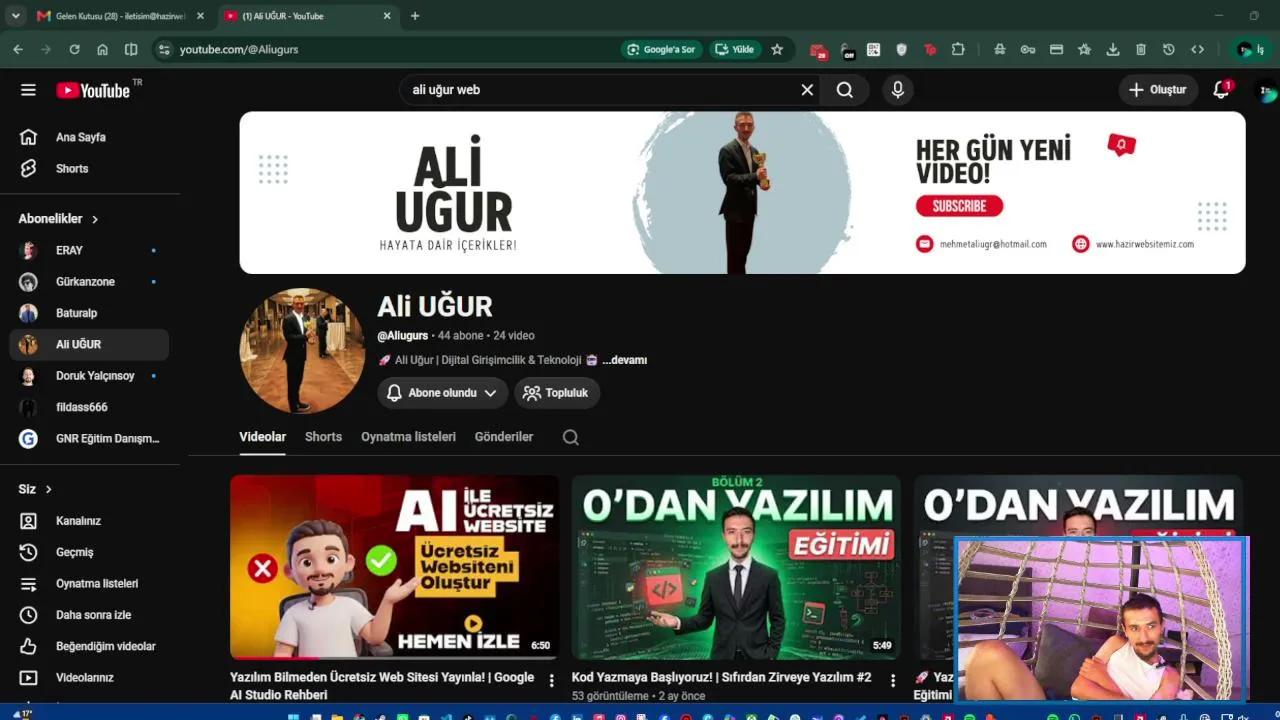
Task: Clear the search text with the X icon
Action: (x=807, y=90)
